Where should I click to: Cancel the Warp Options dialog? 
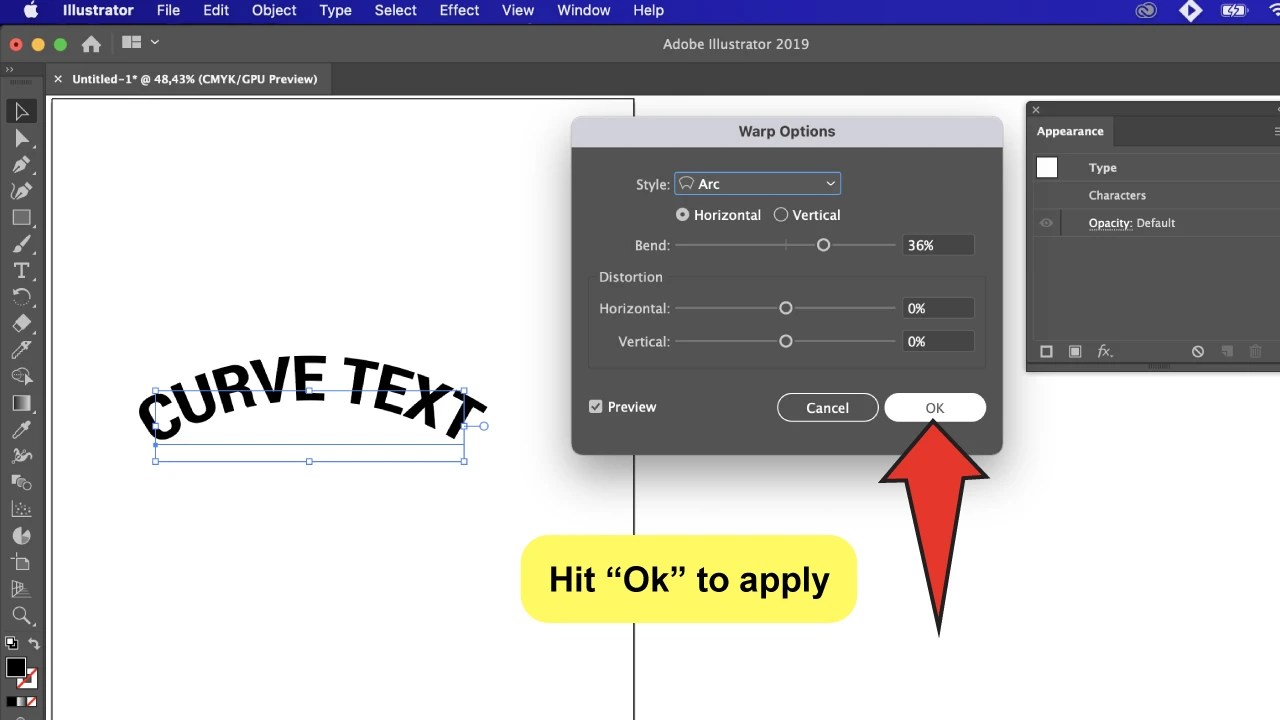(x=827, y=407)
